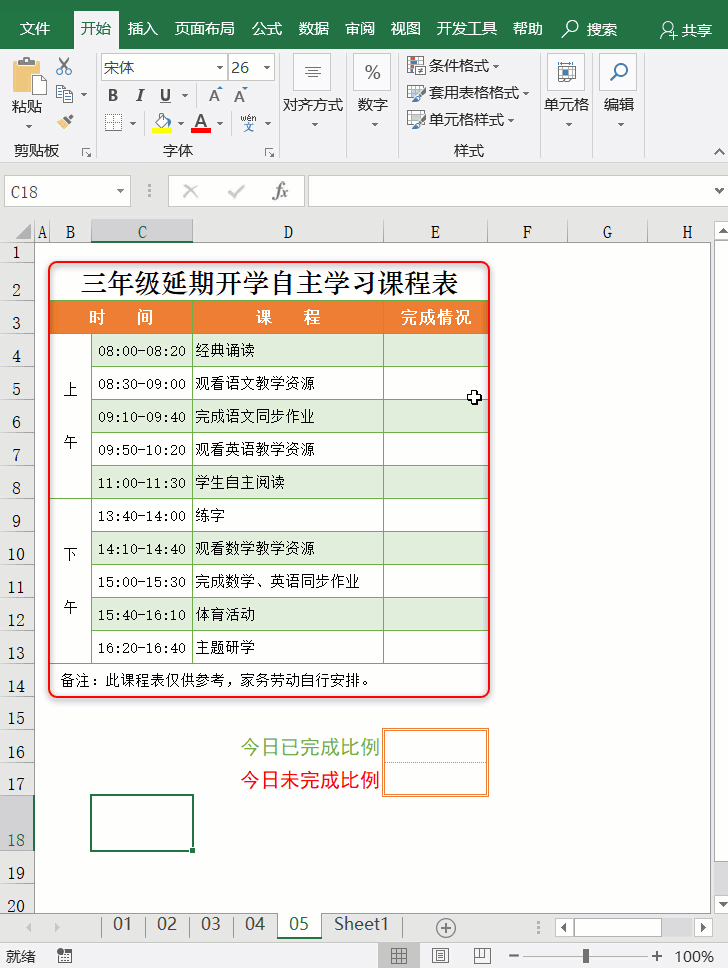Open paste options dropdown arrow
The image size is (728, 968).
pyautogui.click(x=28, y=127)
